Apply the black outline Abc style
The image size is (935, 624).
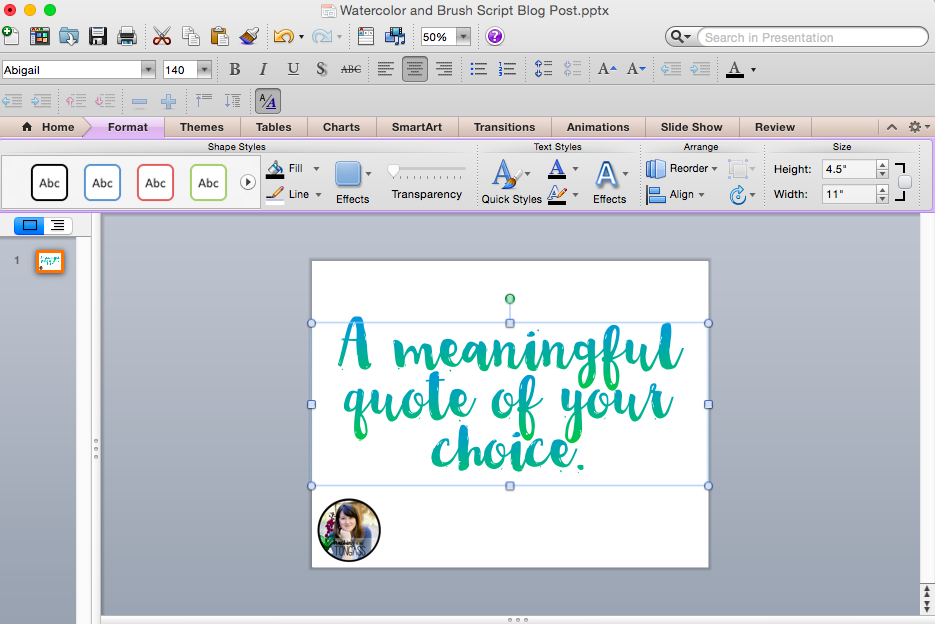point(49,183)
